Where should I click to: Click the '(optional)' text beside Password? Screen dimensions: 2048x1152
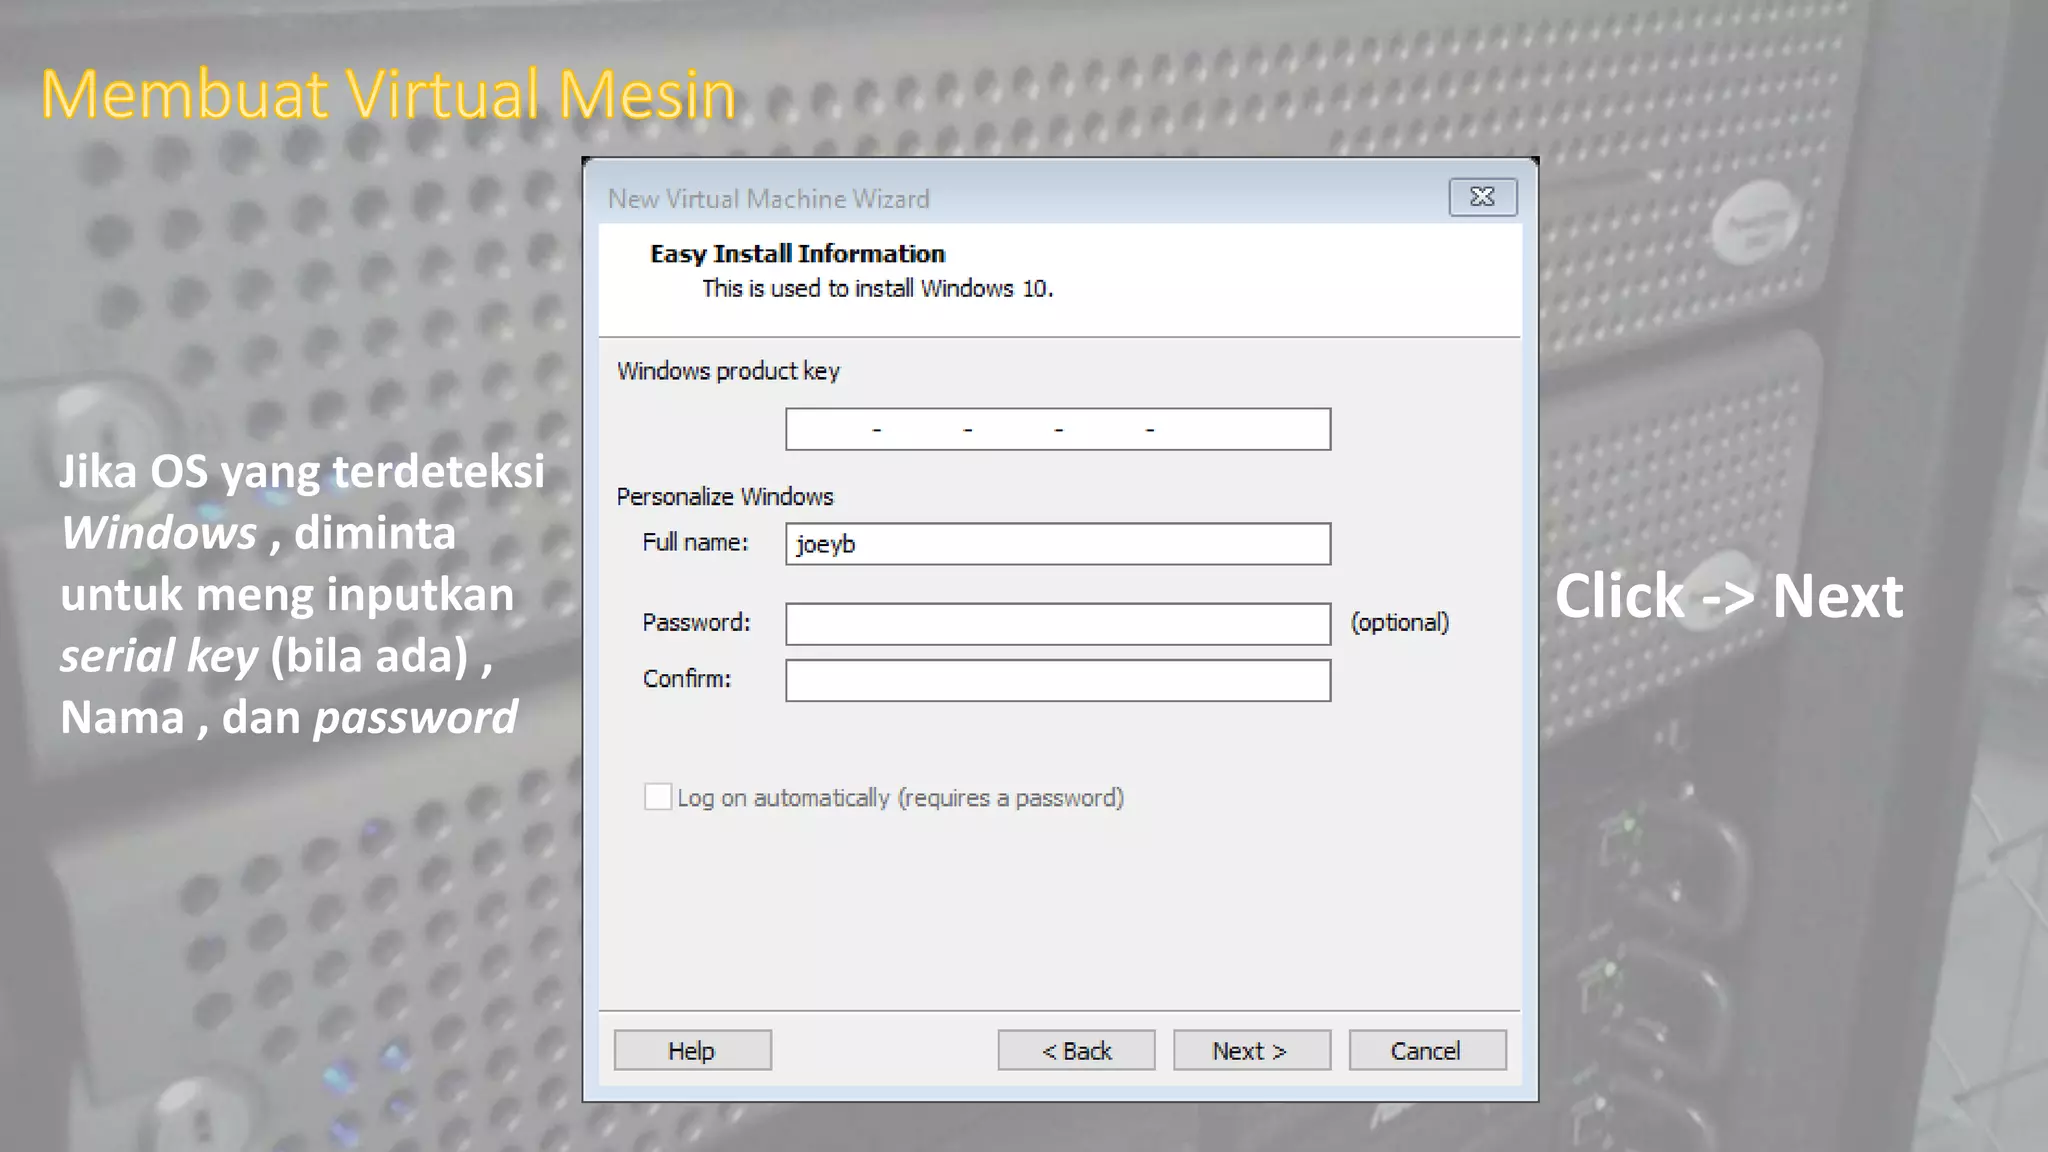[x=1400, y=622]
